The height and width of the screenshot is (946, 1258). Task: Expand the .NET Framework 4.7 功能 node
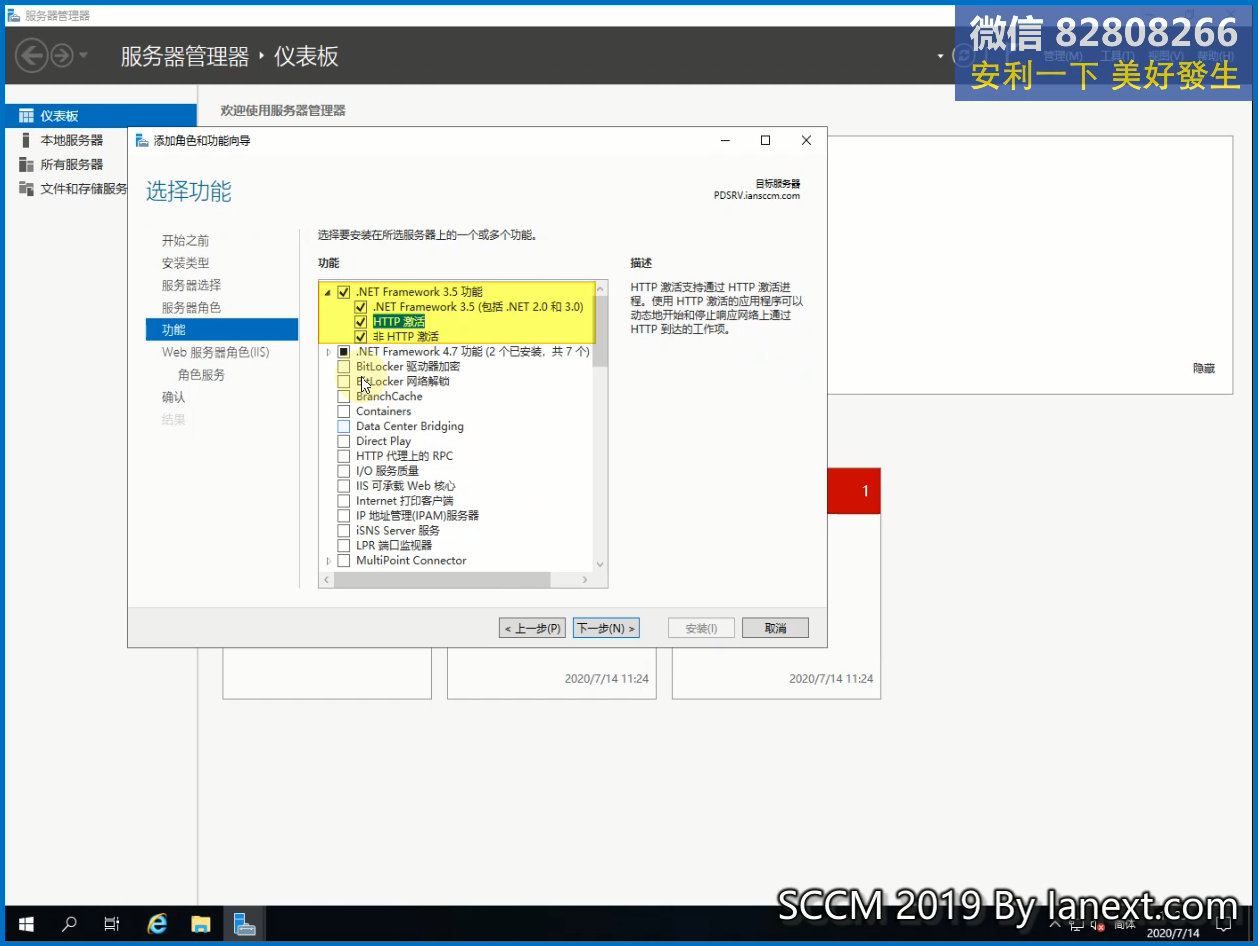(x=328, y=352)
